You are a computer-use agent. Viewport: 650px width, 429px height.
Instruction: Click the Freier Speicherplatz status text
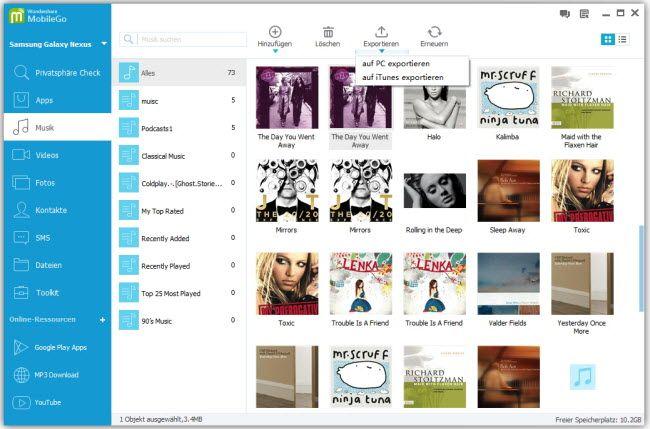coord(598,420)
